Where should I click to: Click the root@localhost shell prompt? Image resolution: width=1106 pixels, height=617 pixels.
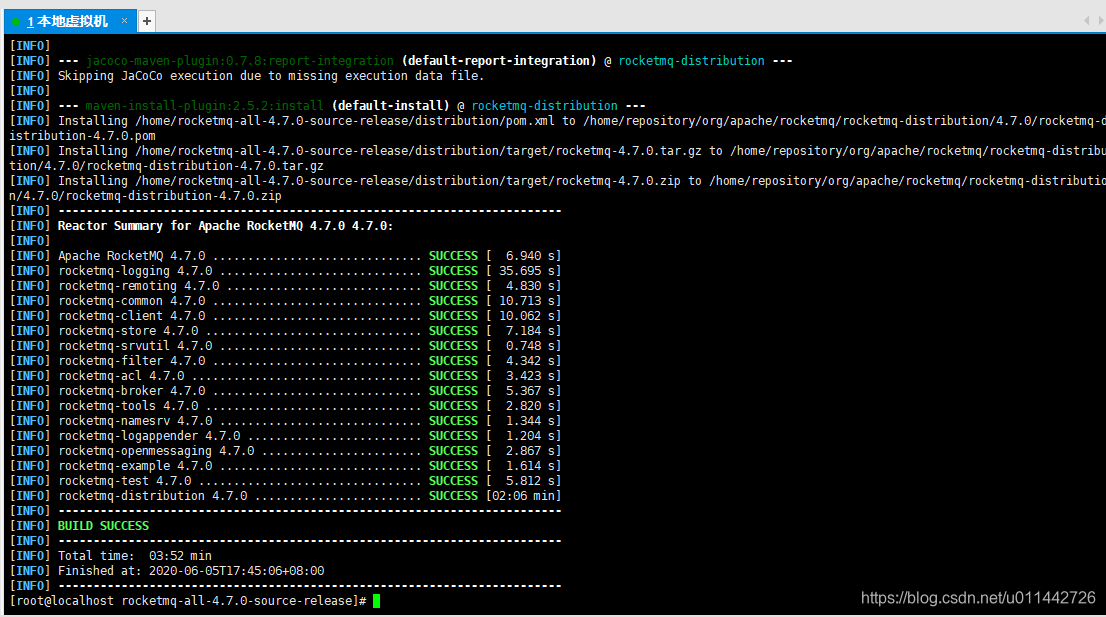188,601
